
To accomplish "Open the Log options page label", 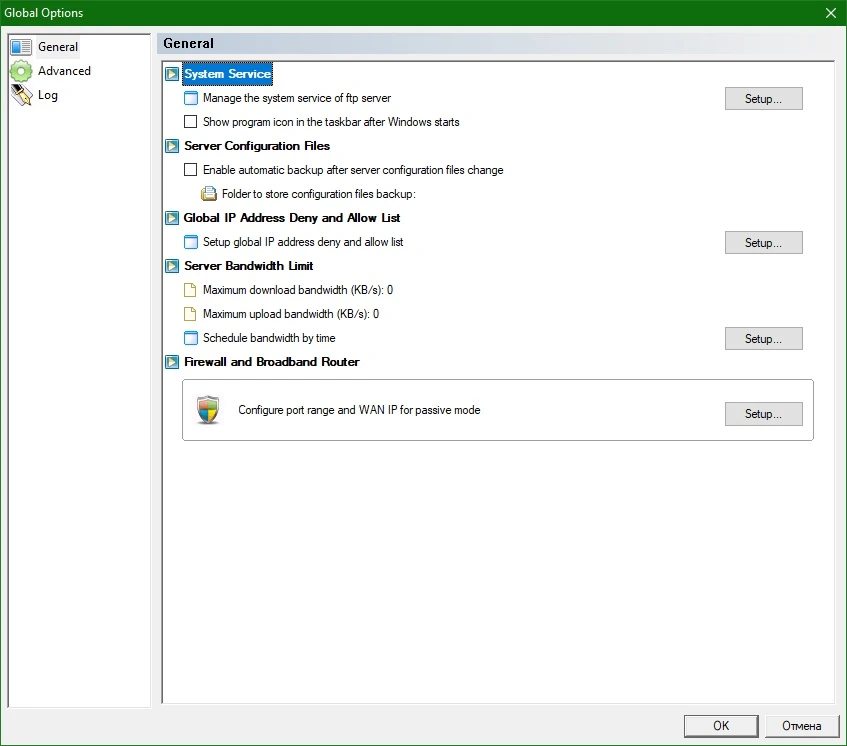I will (48, 95).
